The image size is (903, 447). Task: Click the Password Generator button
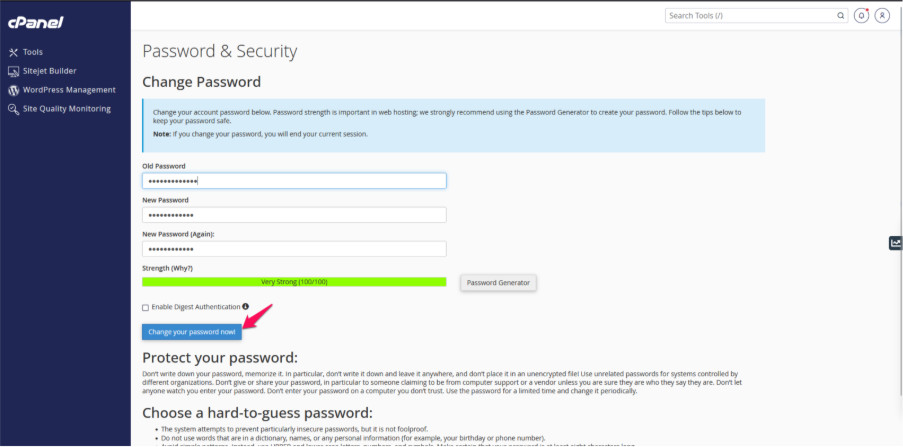click(x=499, y=282)
